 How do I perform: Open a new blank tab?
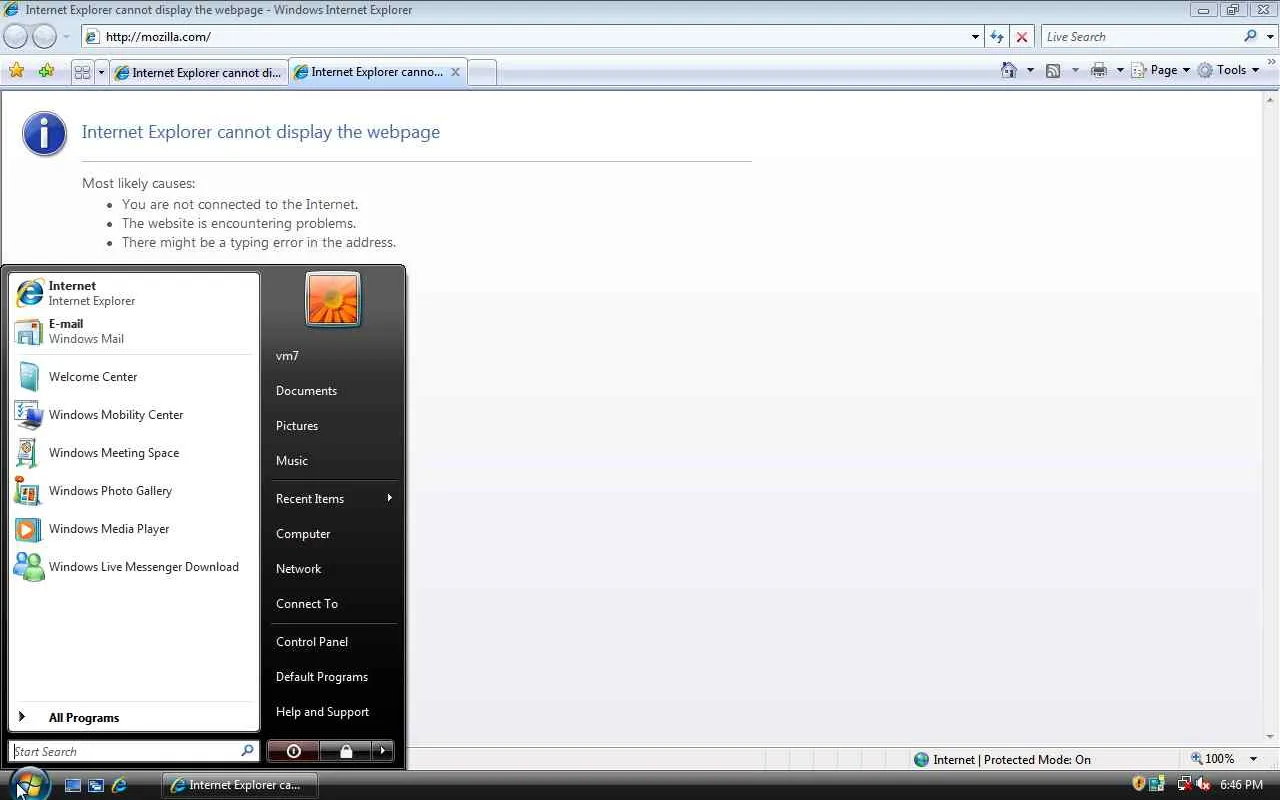click(482, 73)
